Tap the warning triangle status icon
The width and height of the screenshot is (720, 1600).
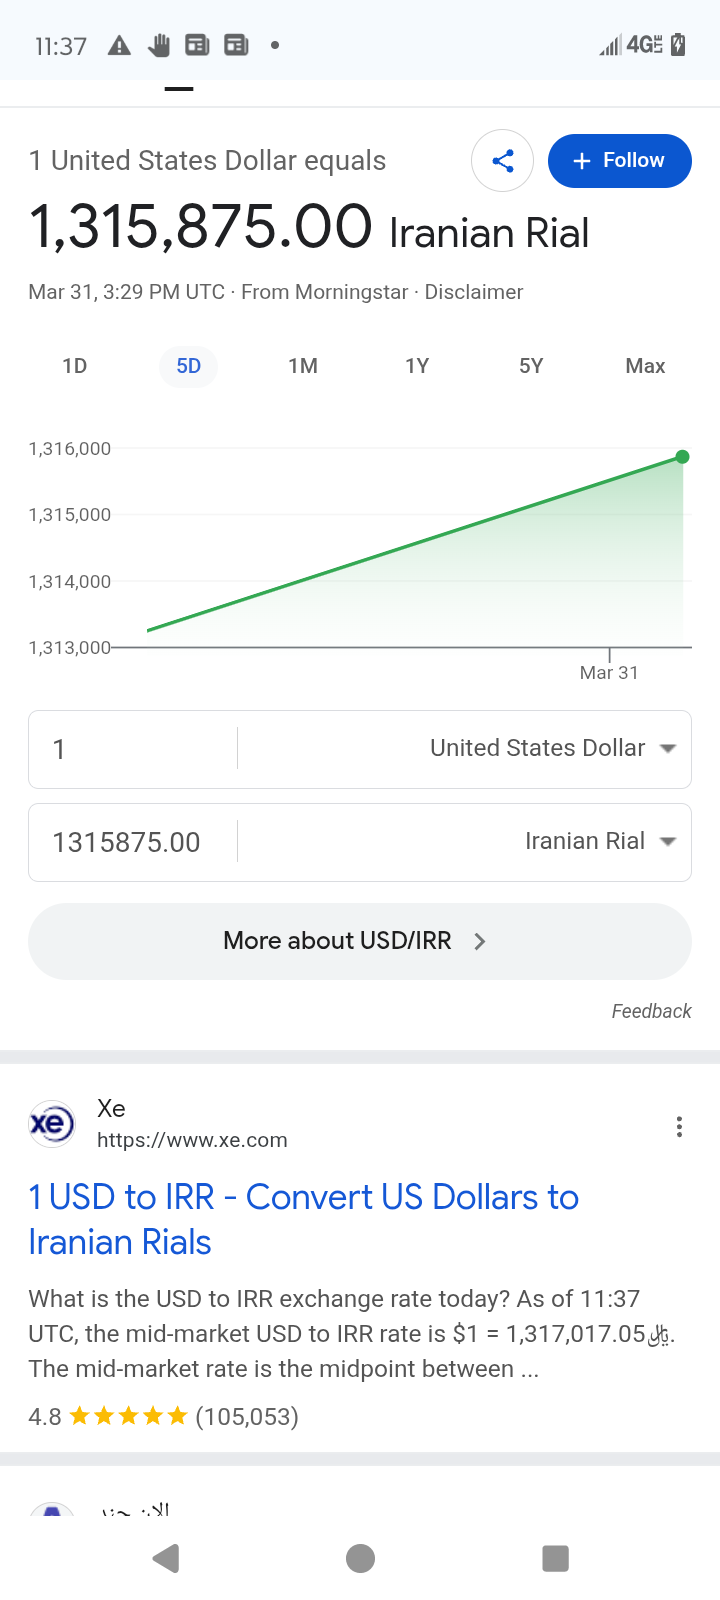(119, 45)
